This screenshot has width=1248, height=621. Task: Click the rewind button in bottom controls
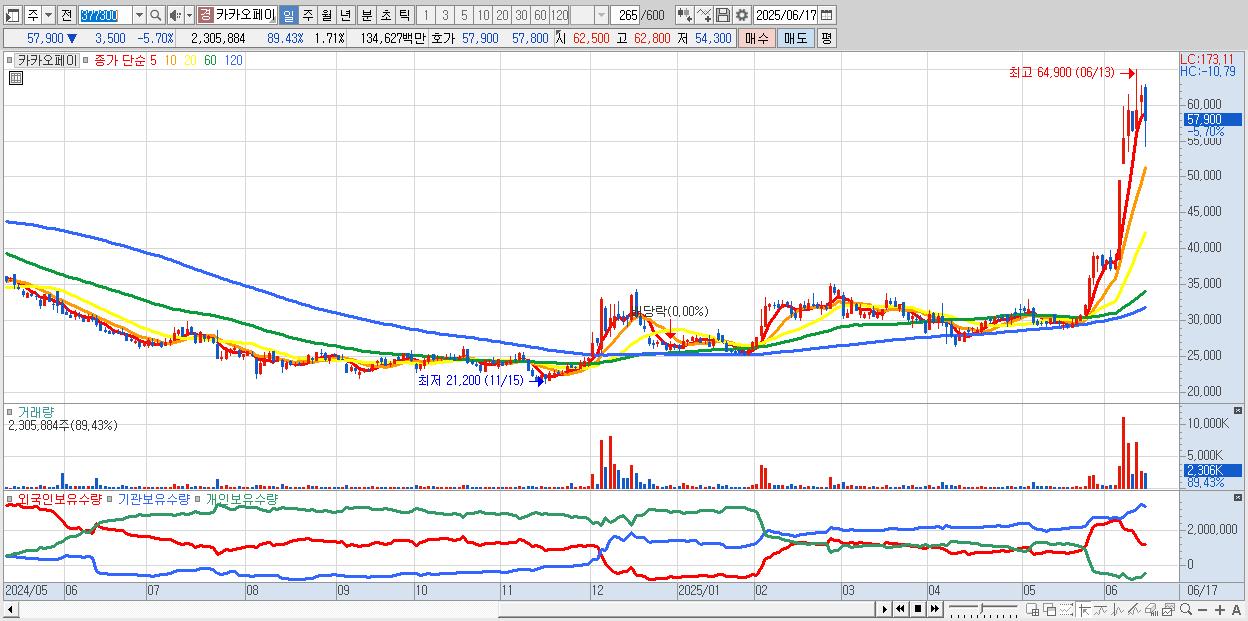tap(900, 609)
